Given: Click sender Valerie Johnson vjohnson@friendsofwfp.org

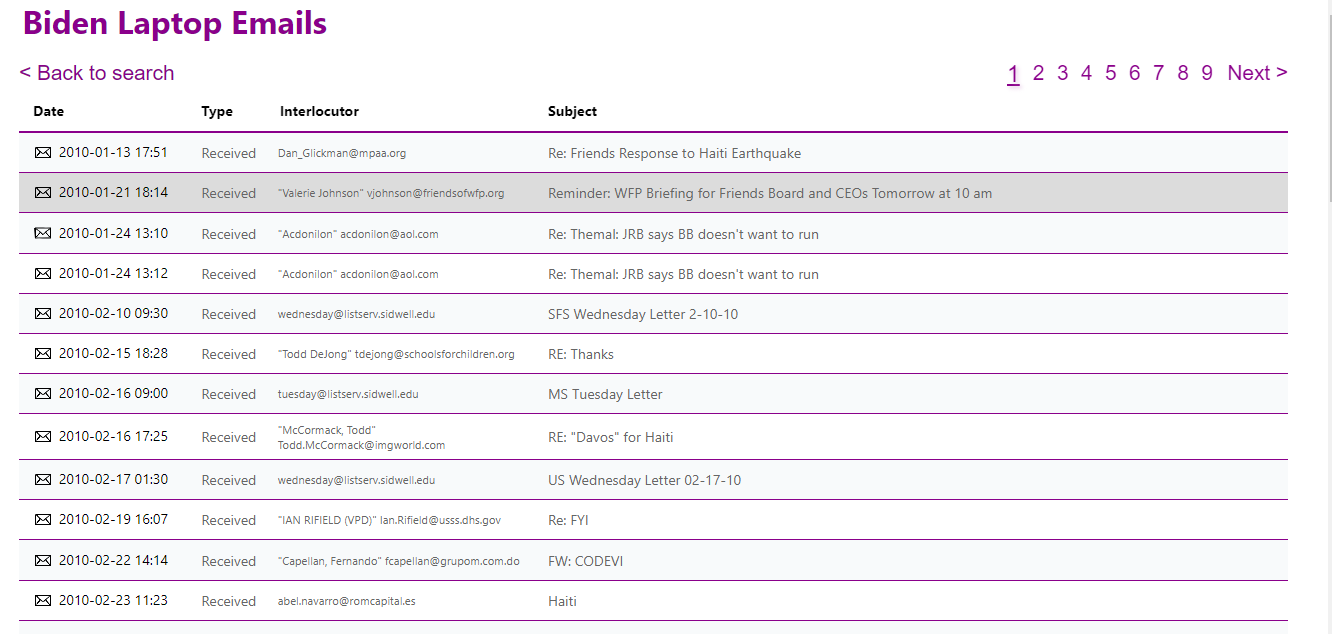Looking at the screenshot, I should [x=391, y=193].
